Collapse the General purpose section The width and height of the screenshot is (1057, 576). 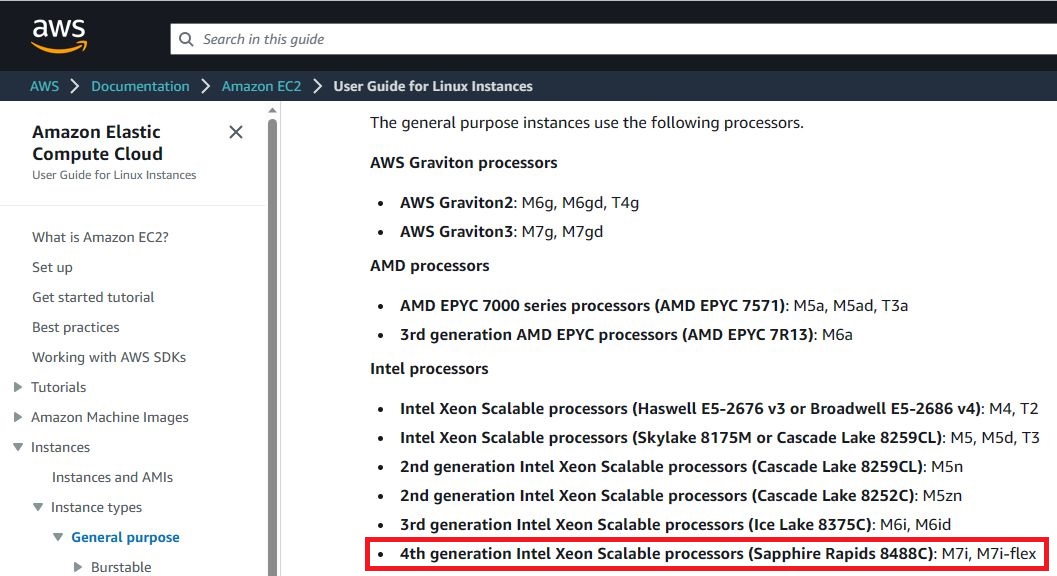pyautogui.click(x=57, y=537)
